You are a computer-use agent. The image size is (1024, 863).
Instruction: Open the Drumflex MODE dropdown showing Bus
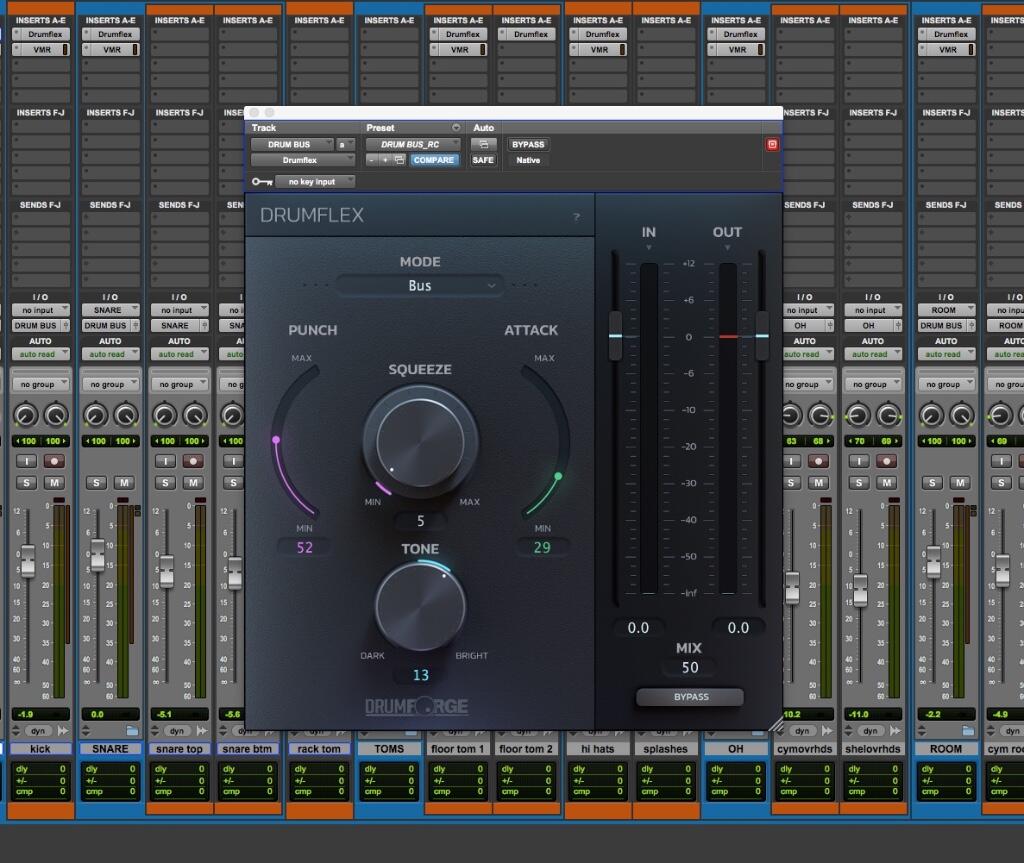(419, 285)
